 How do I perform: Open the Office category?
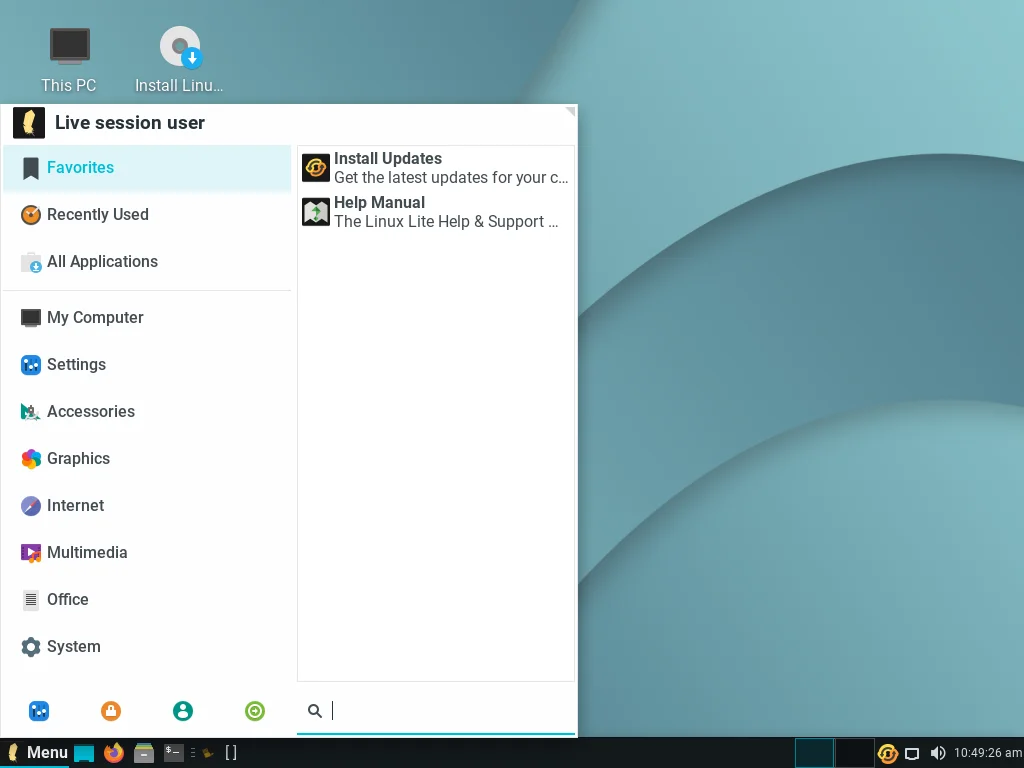tap(147, 600)
